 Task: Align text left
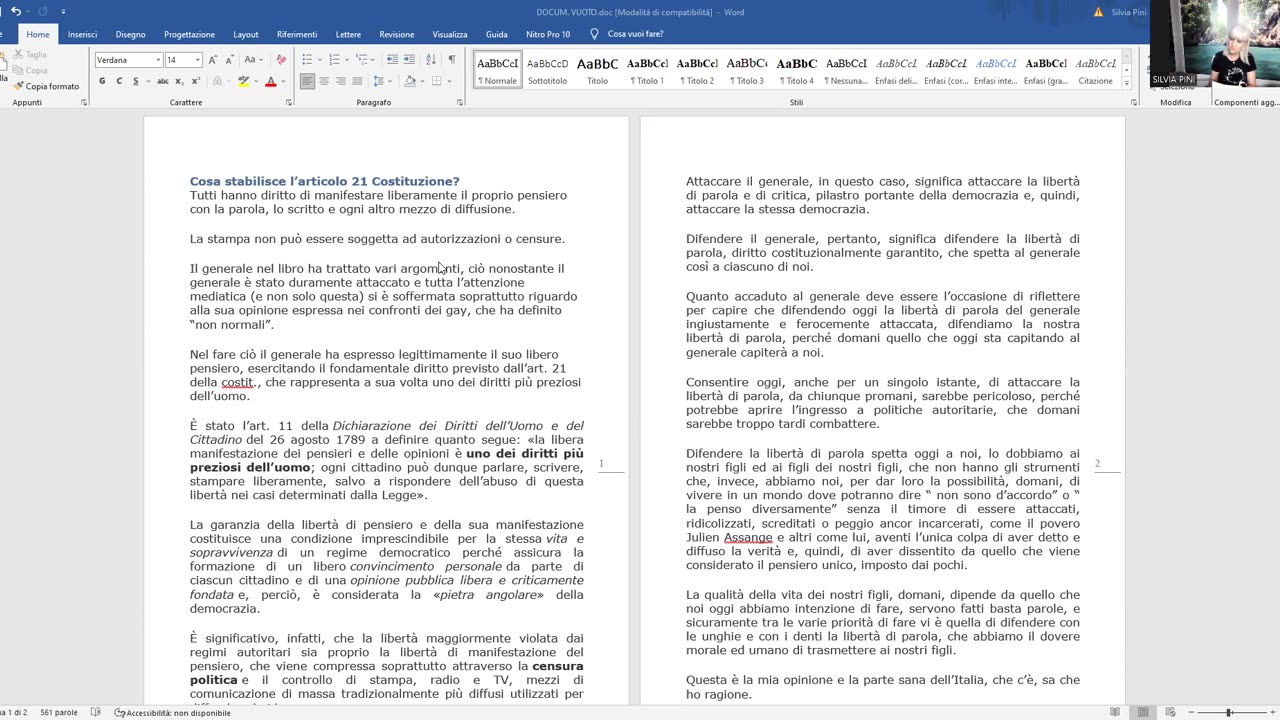click(307, 81)
